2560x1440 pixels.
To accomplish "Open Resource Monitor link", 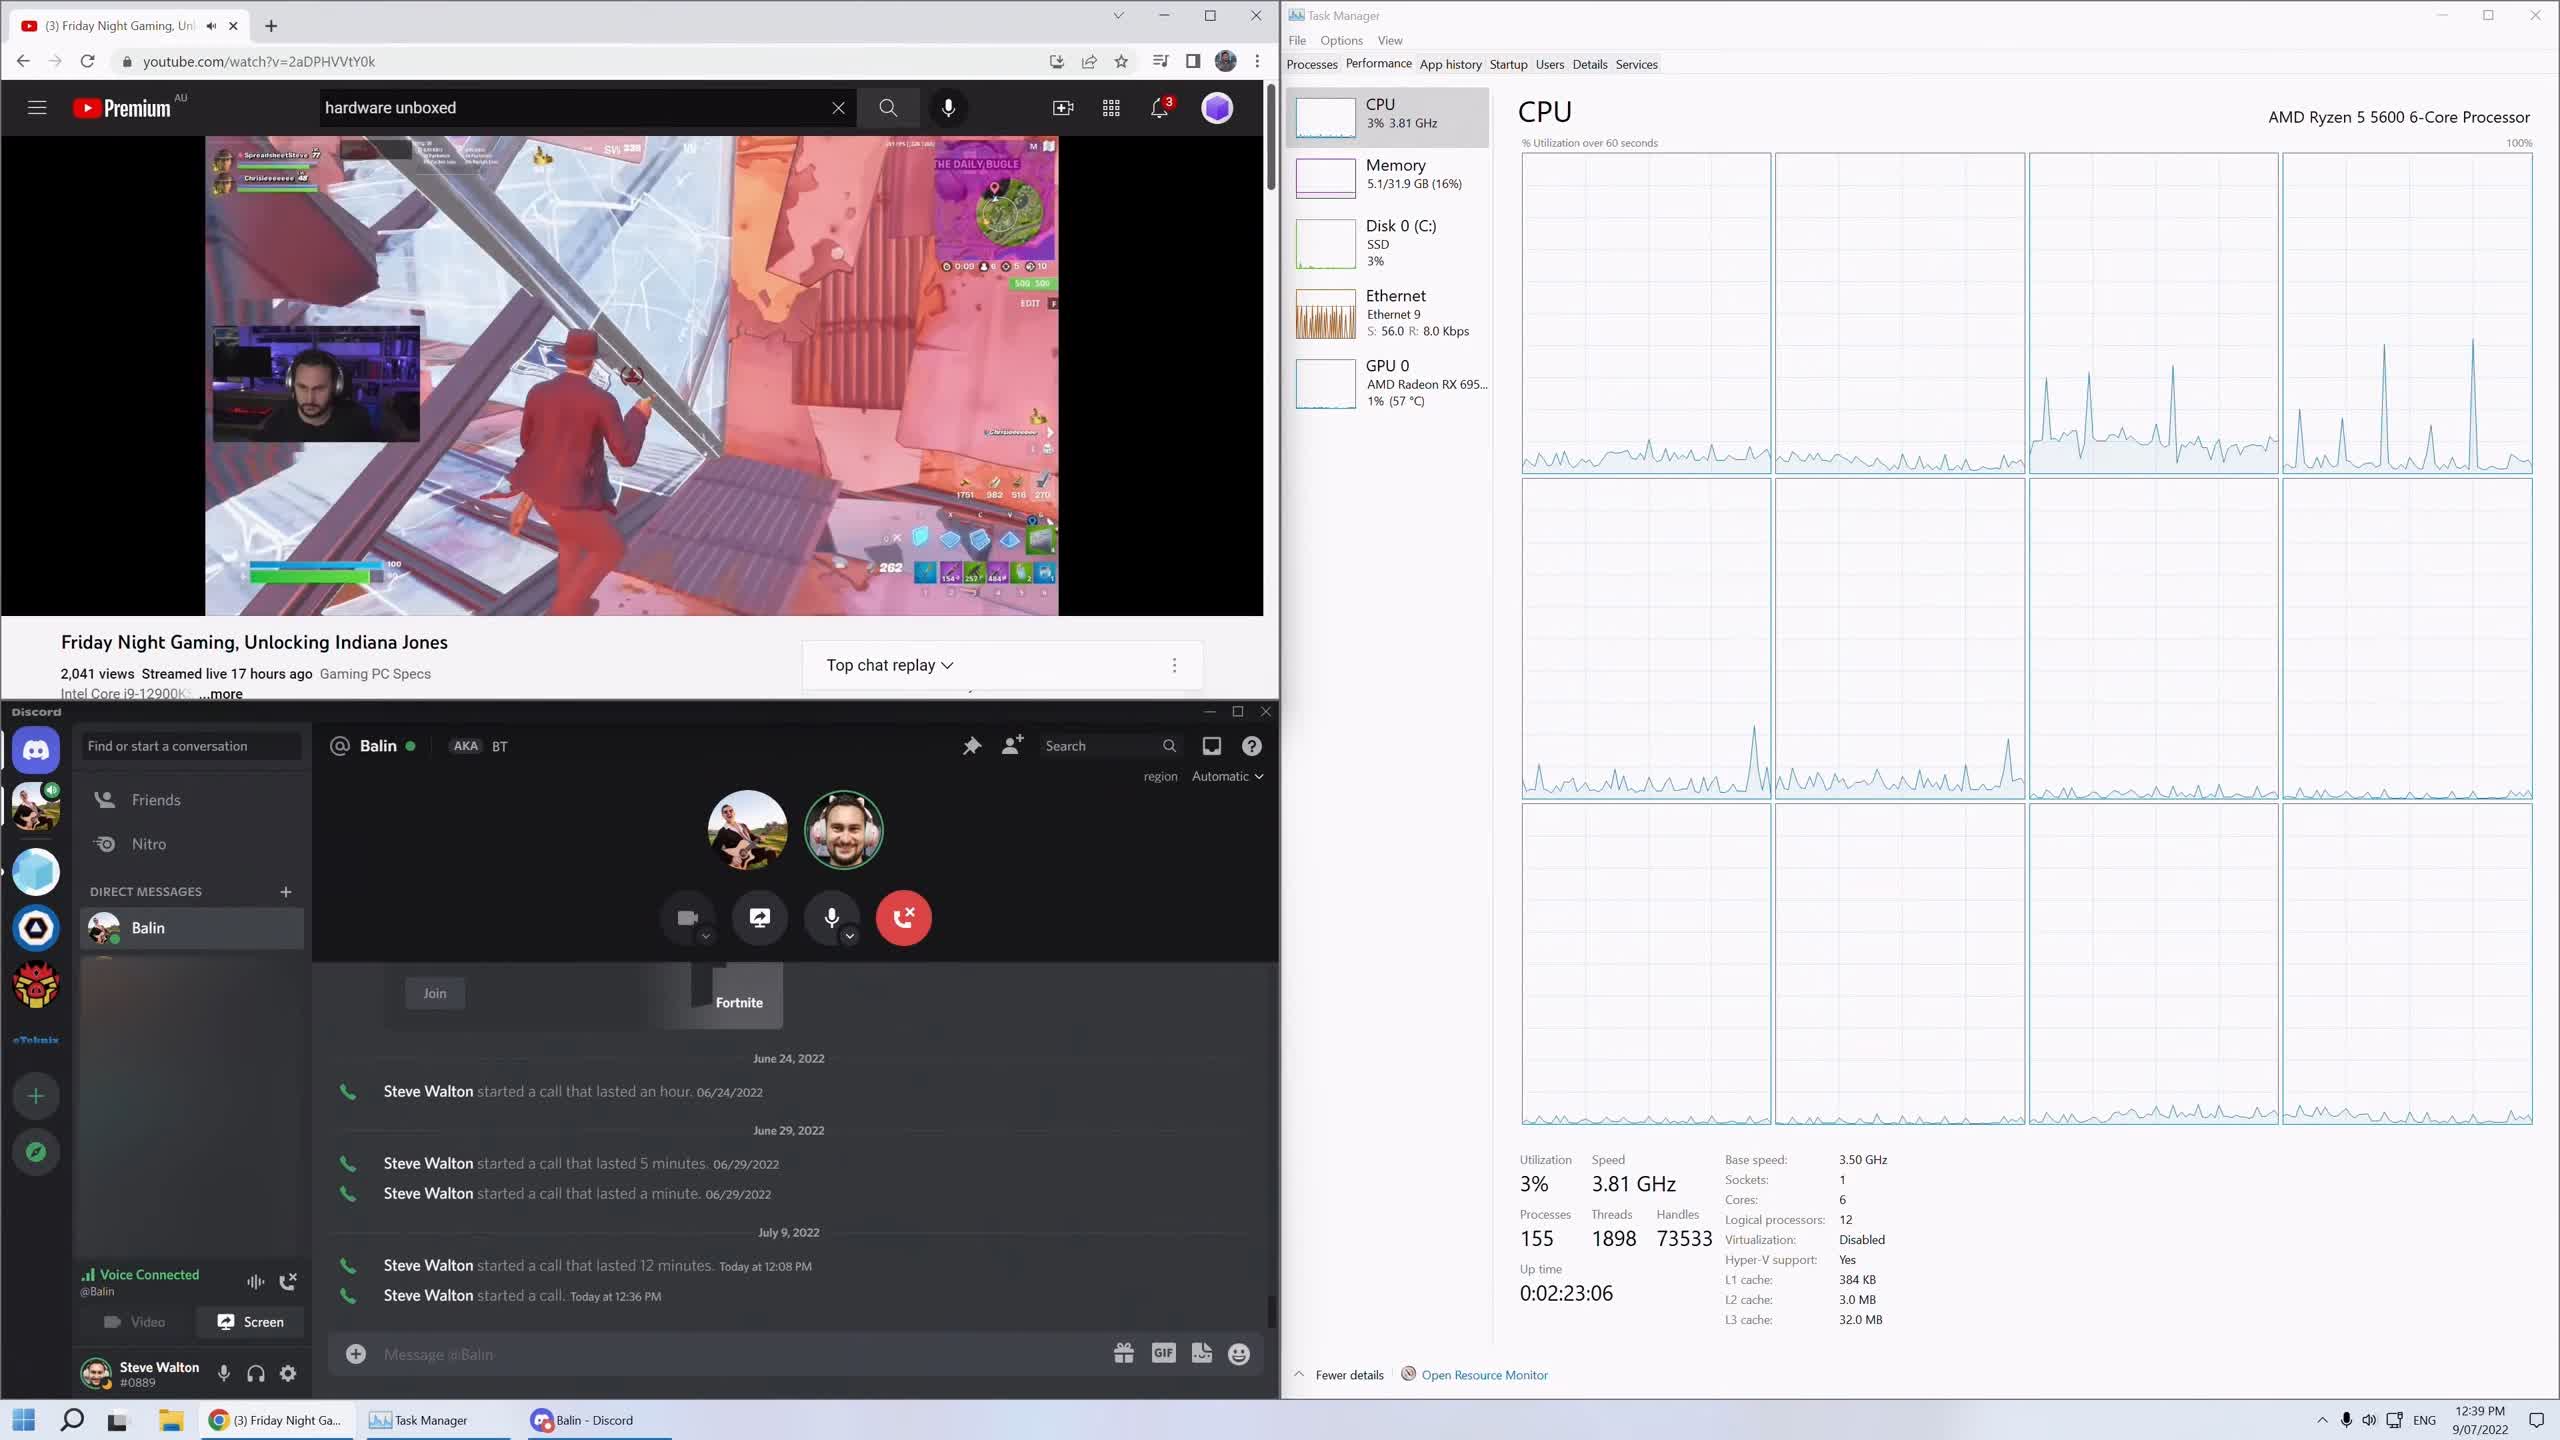I will (1484, 1375).
